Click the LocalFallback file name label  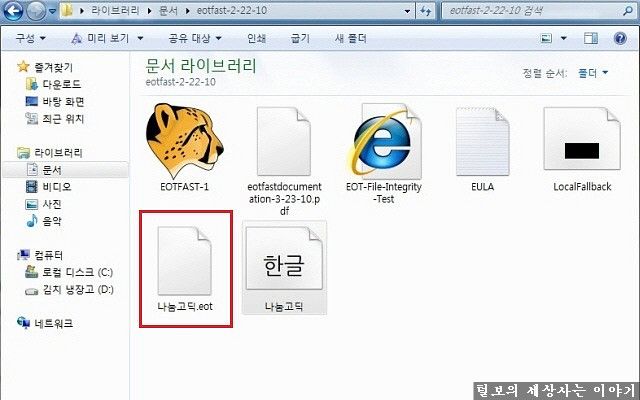click(582, 187)
